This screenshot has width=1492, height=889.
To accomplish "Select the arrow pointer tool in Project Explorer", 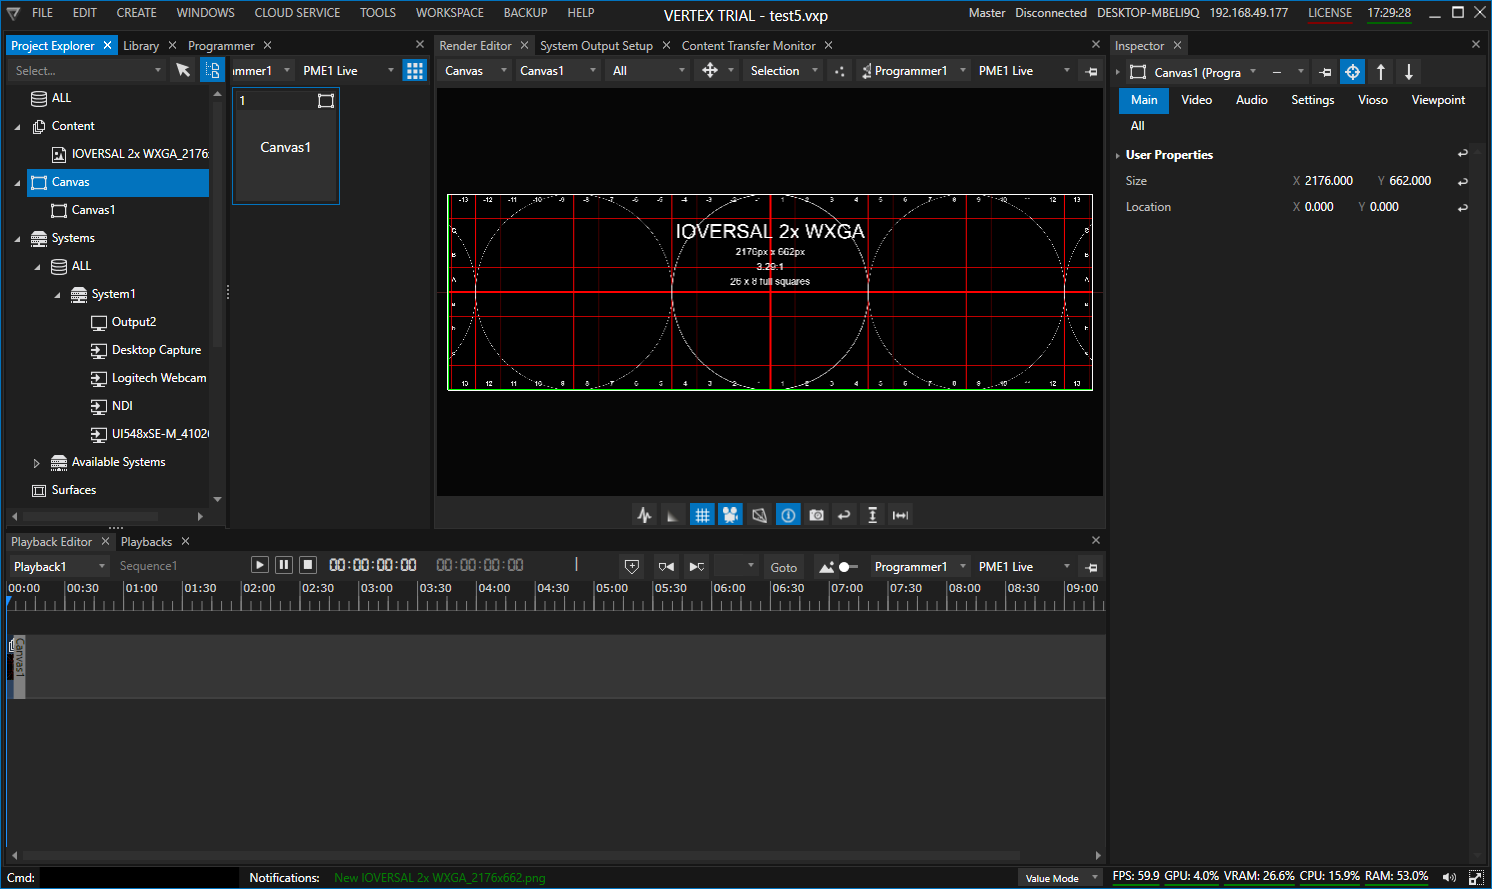I will tap(183, 70).
